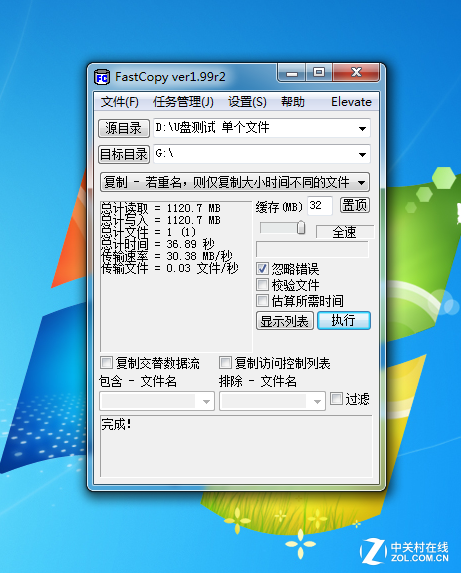Viewport: 461px width, 573px height.
Task: Open the 设置(S) menu
Action: (x=247, y=102)
